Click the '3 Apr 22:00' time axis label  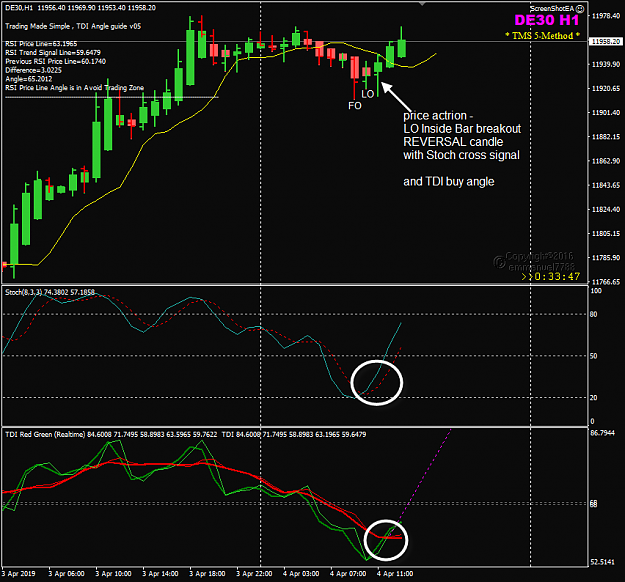pos(254,574)
